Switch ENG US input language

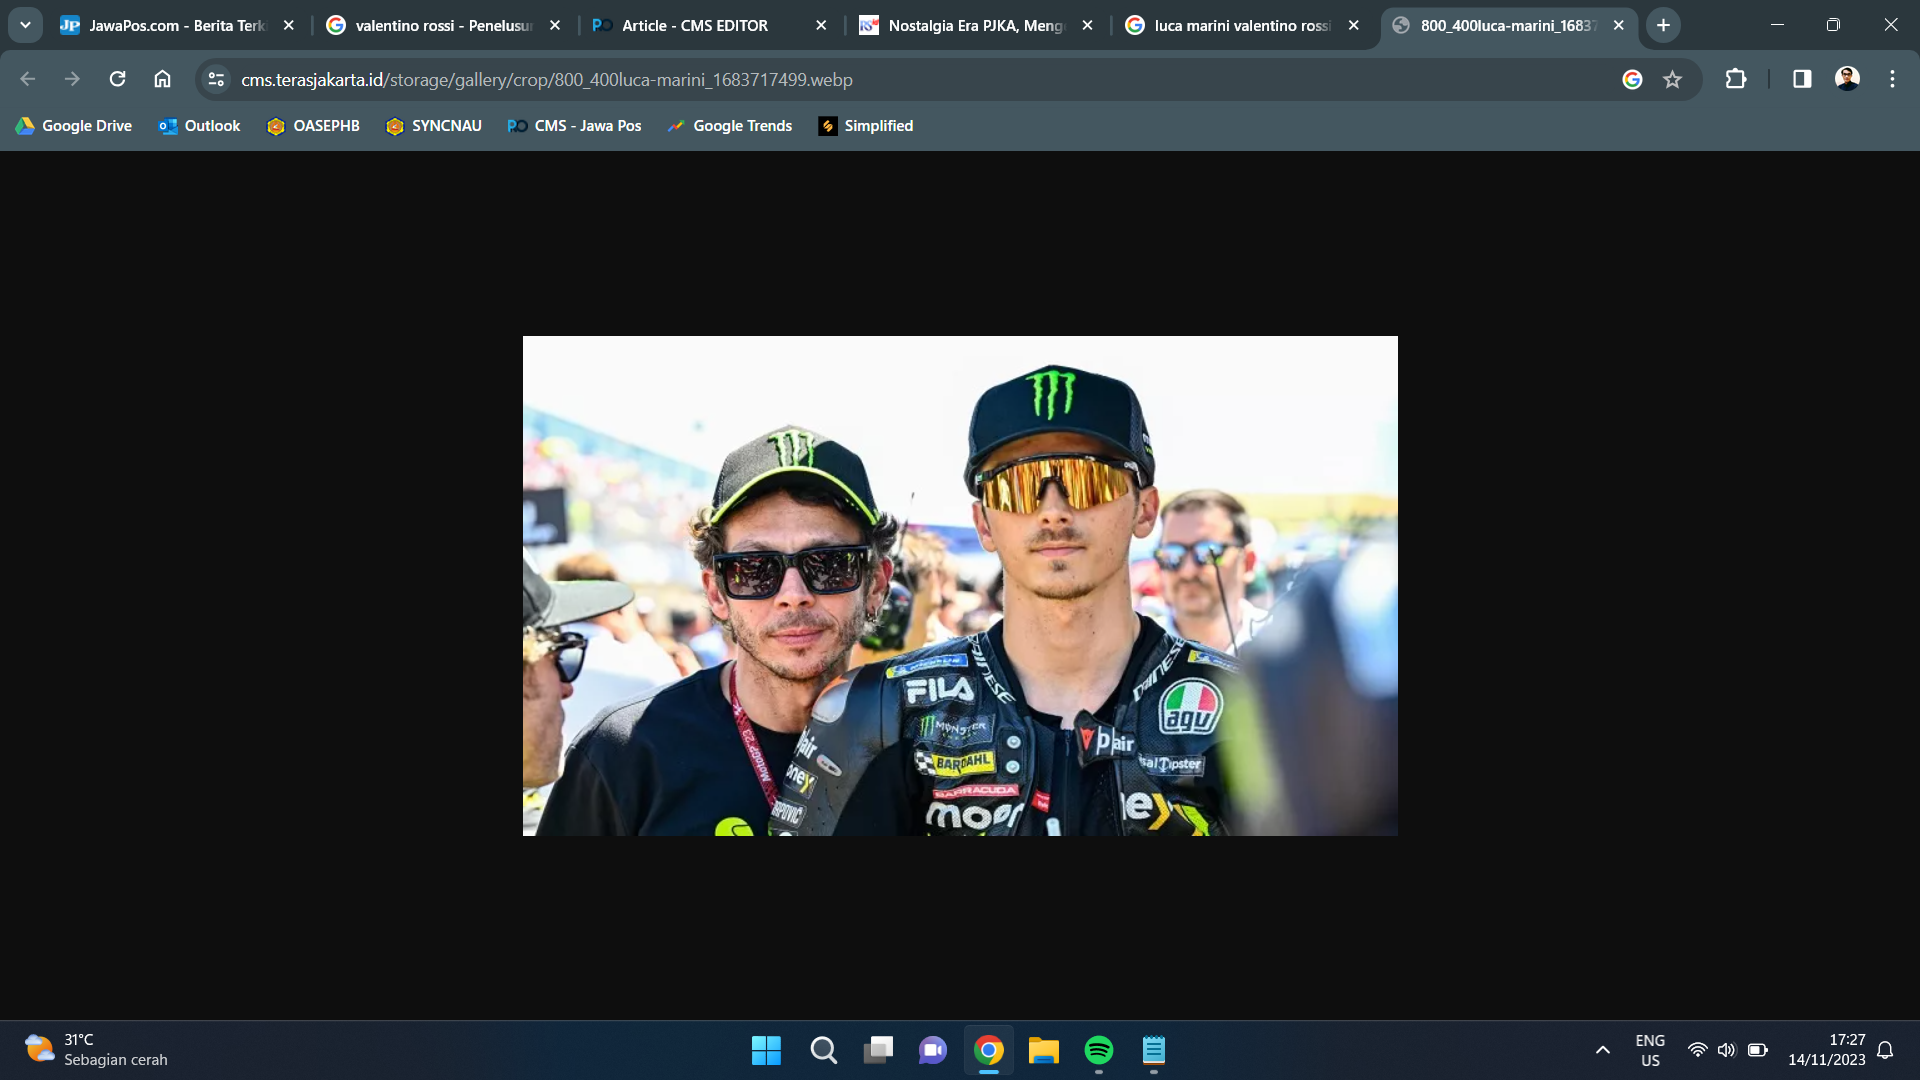coord(1650,1050)
